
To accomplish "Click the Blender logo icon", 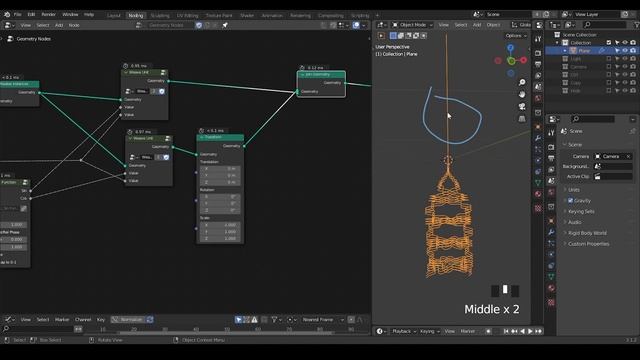I will pyautogui.click(x=7, y=14).
